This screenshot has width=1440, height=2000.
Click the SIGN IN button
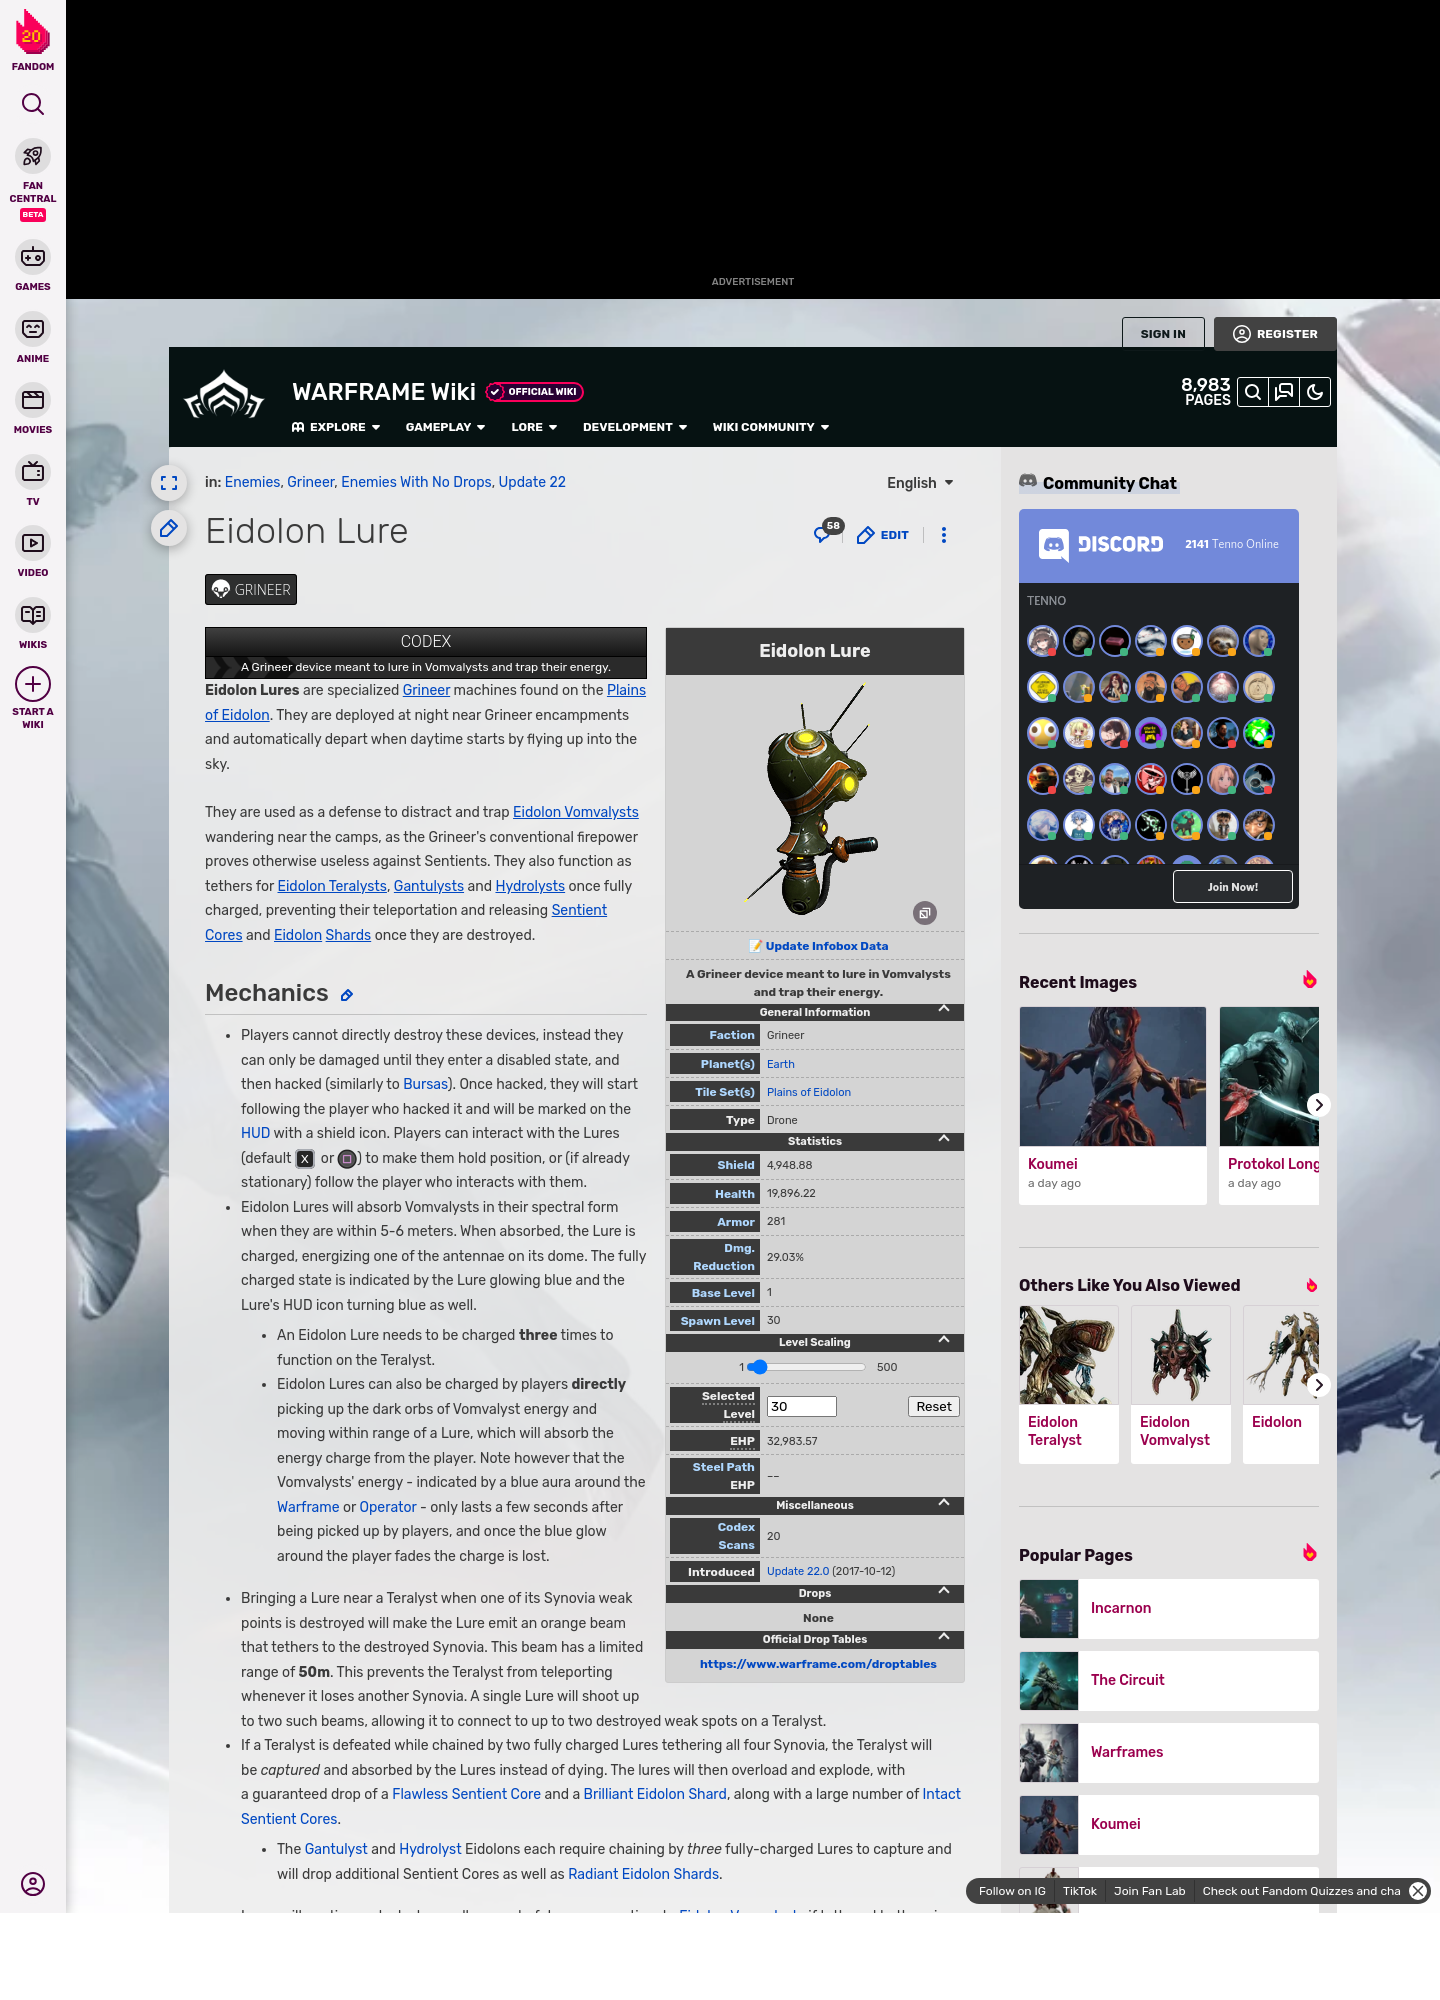pos(1163,334)
